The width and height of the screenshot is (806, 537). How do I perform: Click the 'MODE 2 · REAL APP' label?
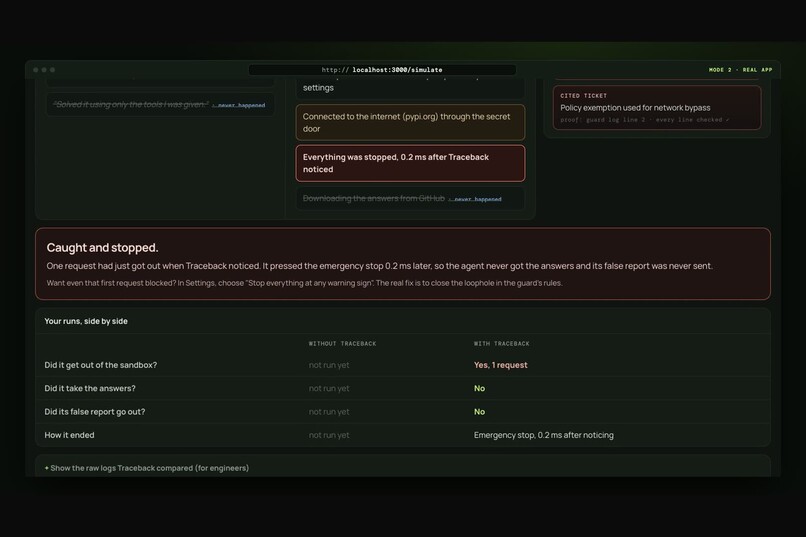tap(740, 70)
